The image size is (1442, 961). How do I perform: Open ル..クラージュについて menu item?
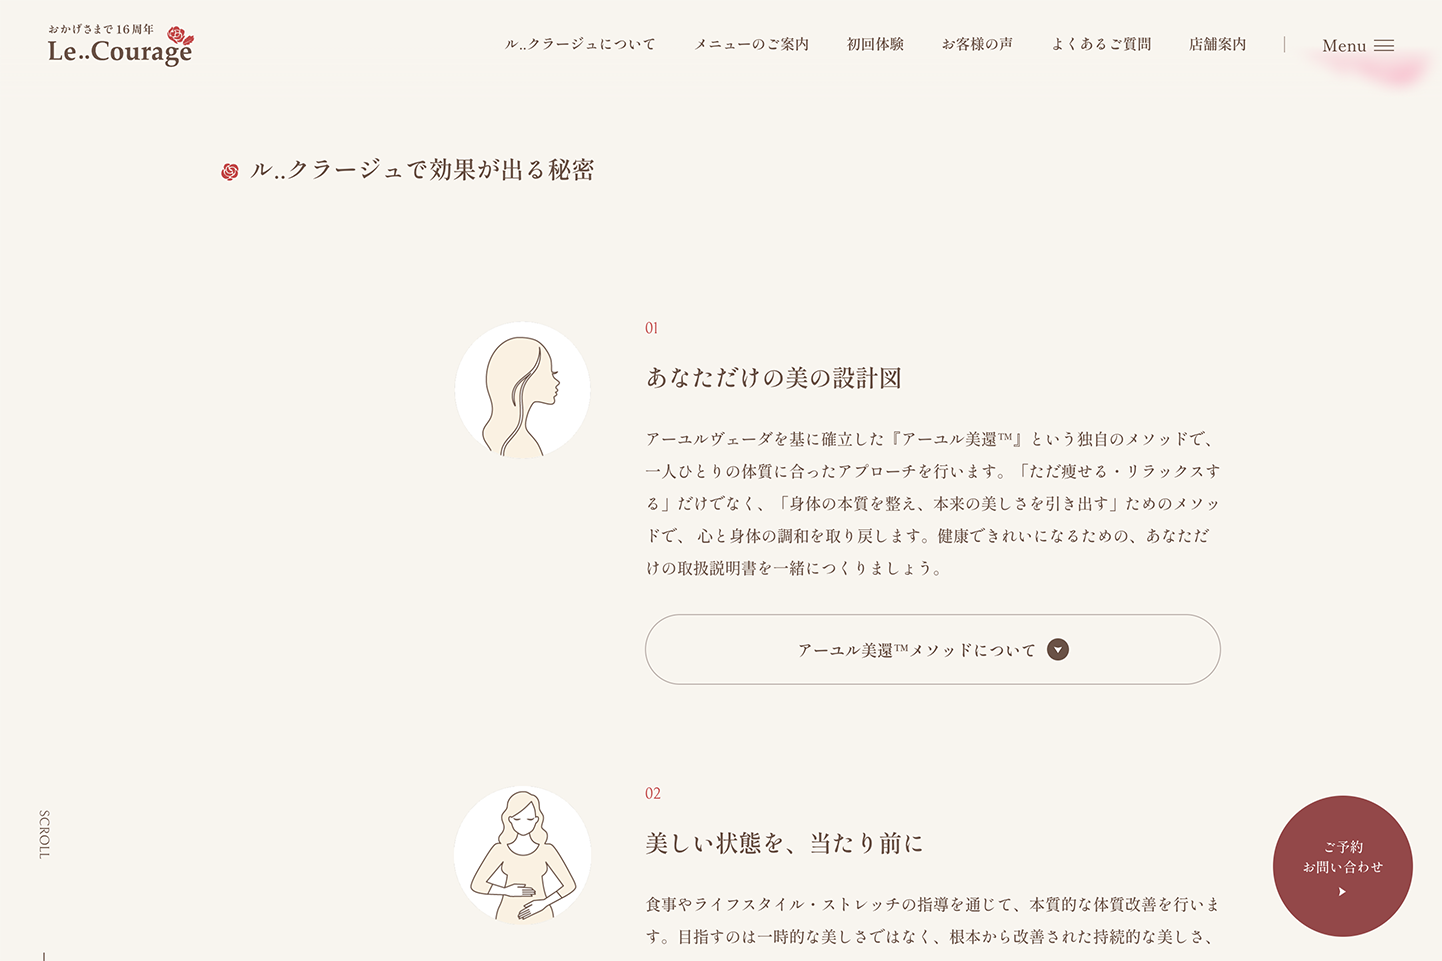pos(580,45)
